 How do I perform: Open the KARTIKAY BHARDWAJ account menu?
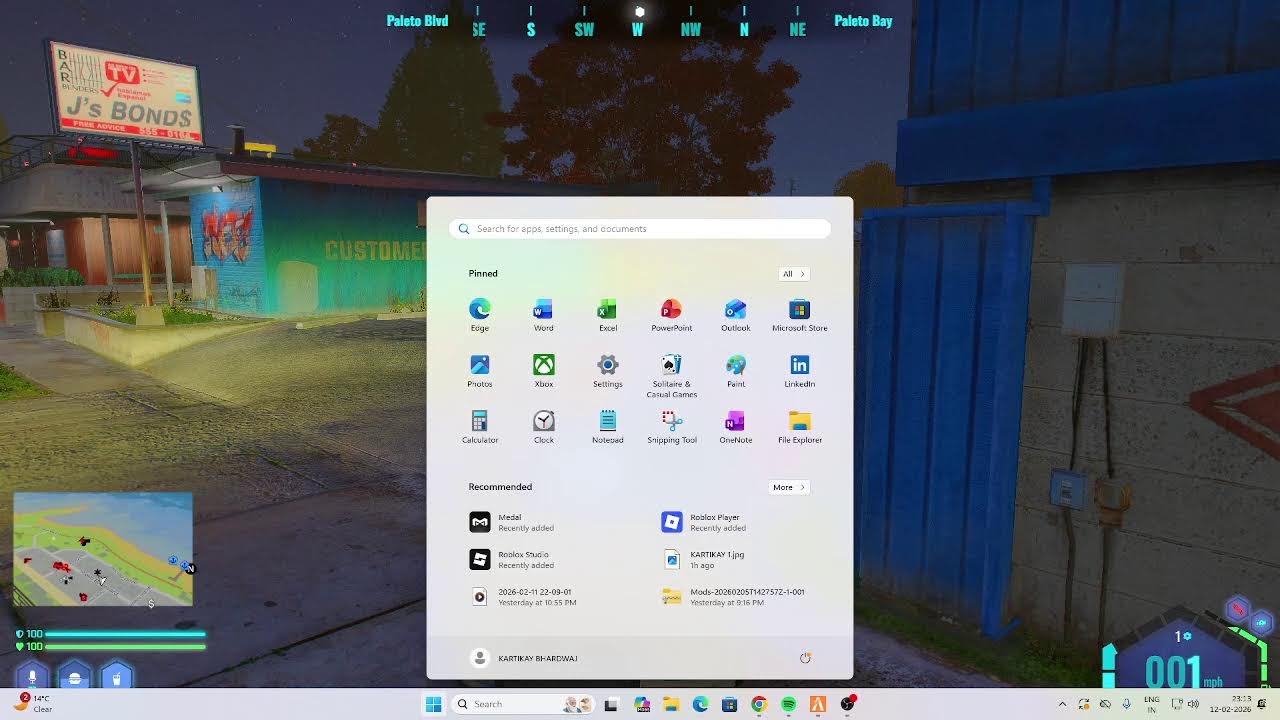[525, 658]
